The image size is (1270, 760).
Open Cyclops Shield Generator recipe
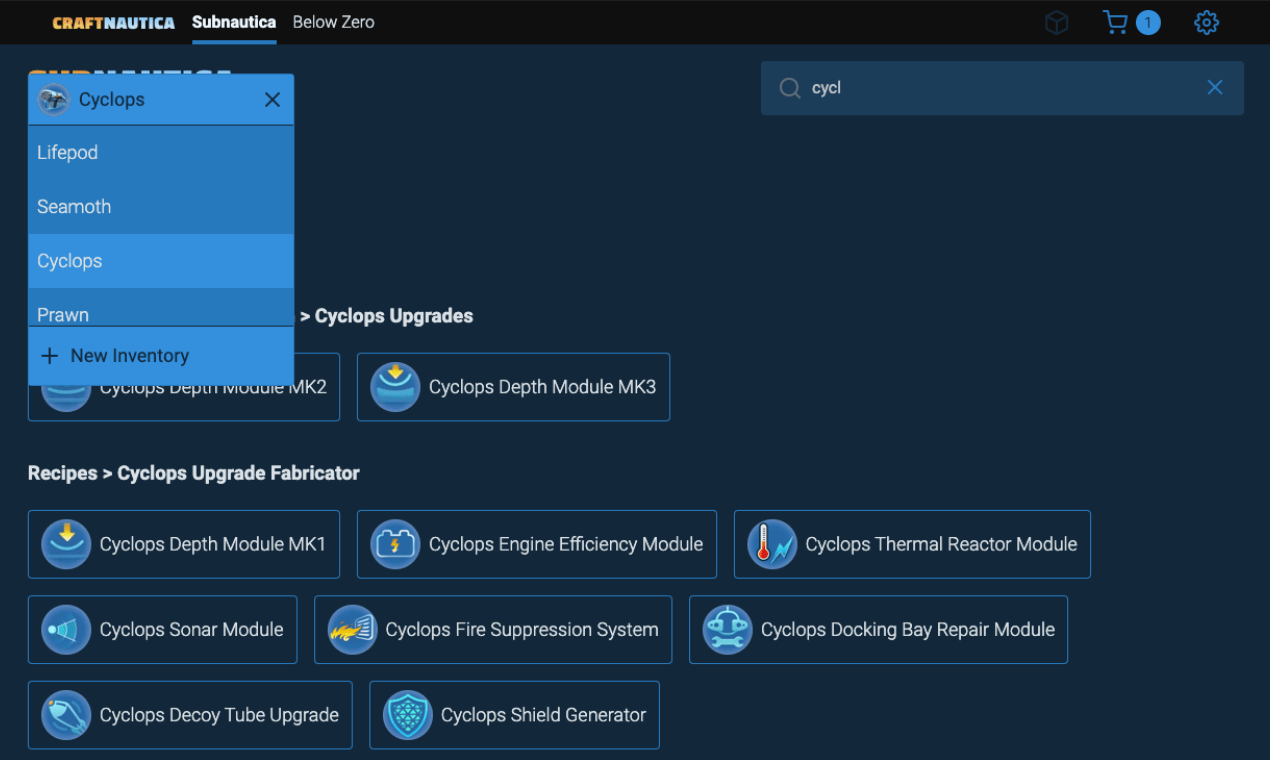coord(514,715)
